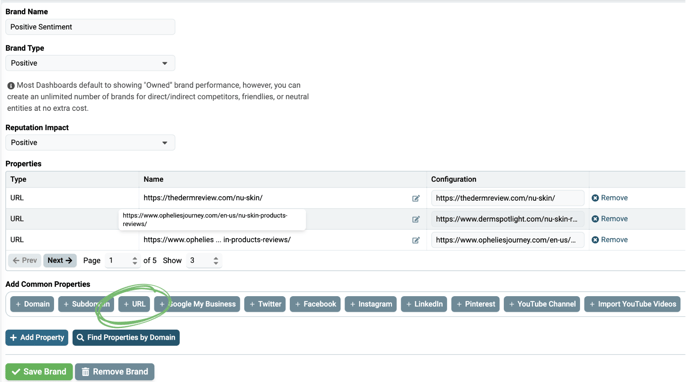Edit name of thedermreview.com URL property
This screenshot has width=686, height=382.
(x=416, y=198)
